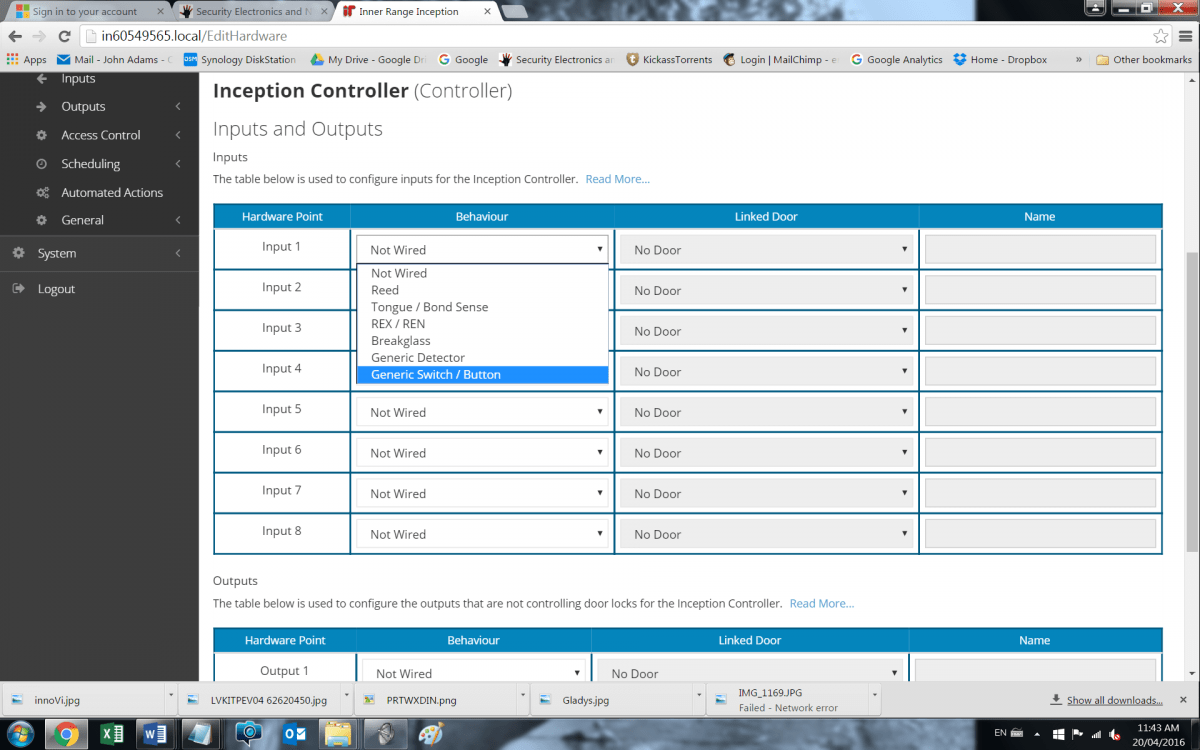The height and width of the screenshot is (750, 1200).
Task: Choose Reed from the behaviour list
Action: coord(385,290)
